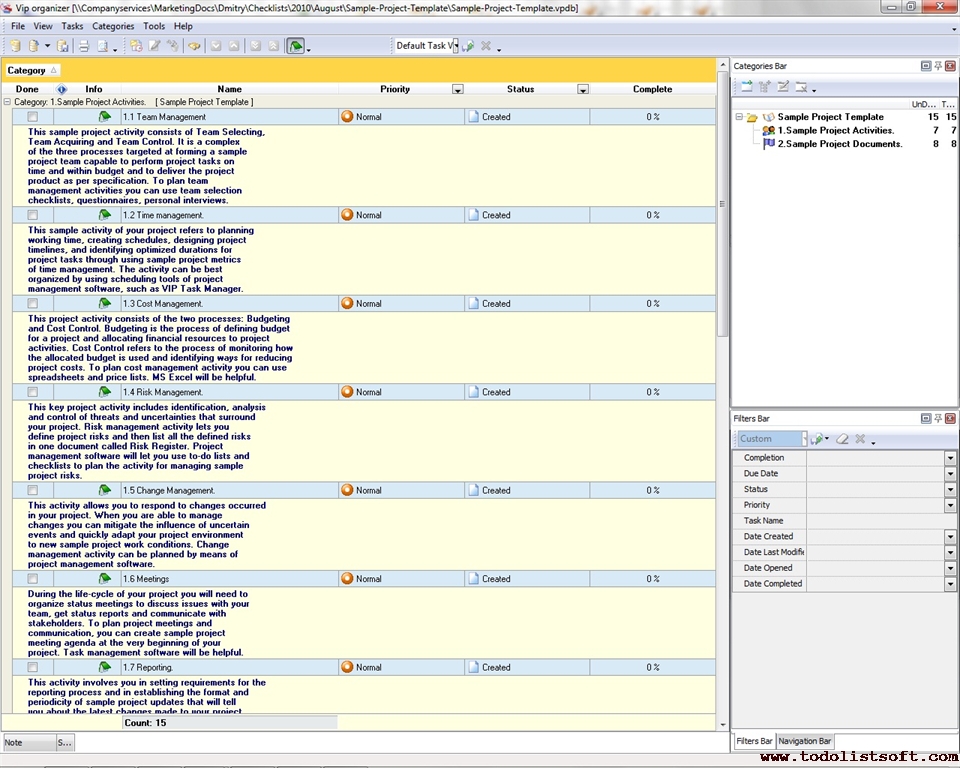960x768 pixels.
Task: Click the first icon in Categories Bar toolbar
Action: click(x=746, y=88)
